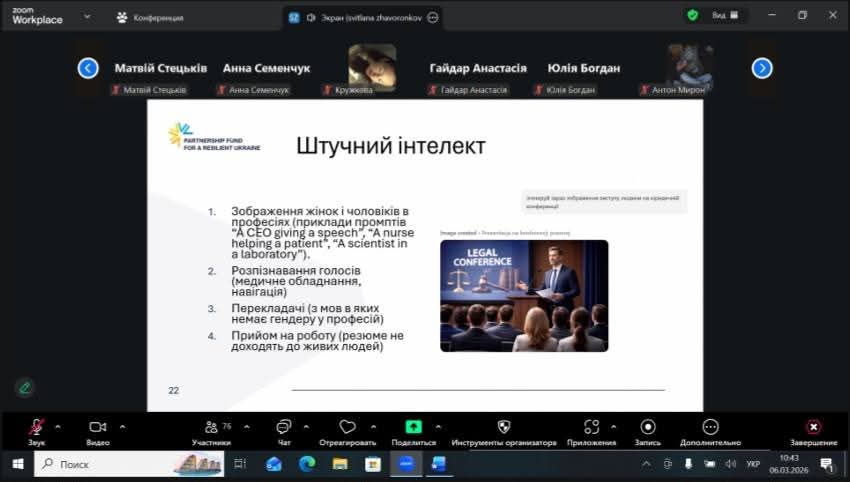The height and width of the screenshot is (482, 850).
Task: Click the green annotation pencil icon
Action: pyautogui.click(x=24, y=387)
